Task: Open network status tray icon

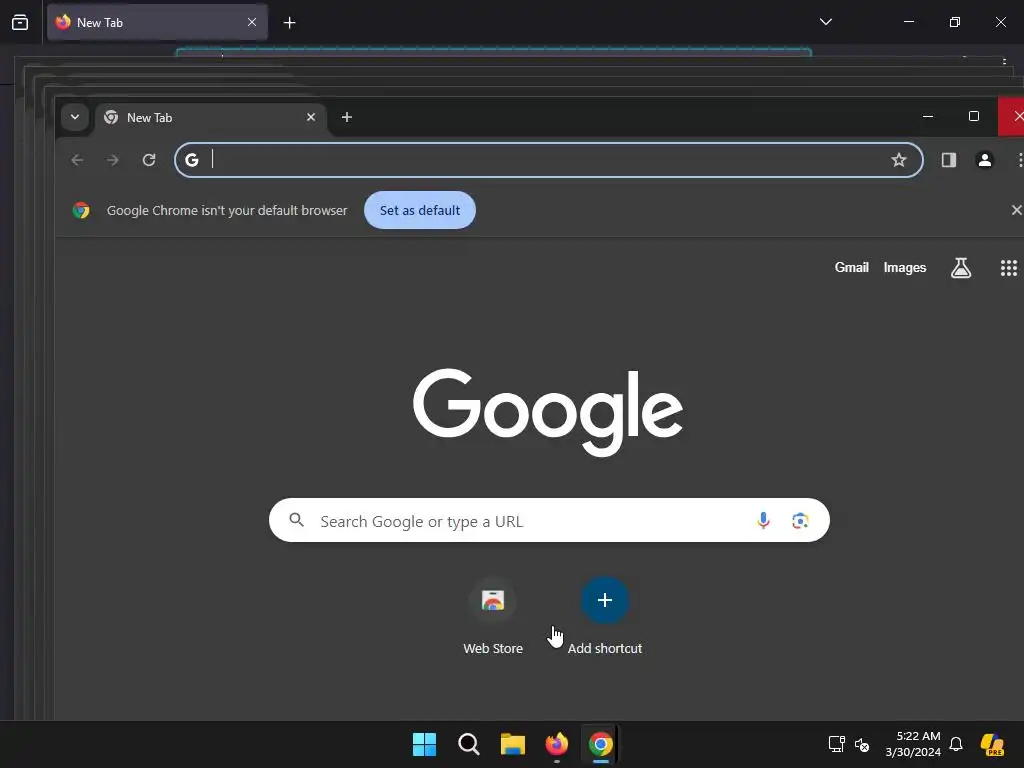Action: (x=837, y=744)
